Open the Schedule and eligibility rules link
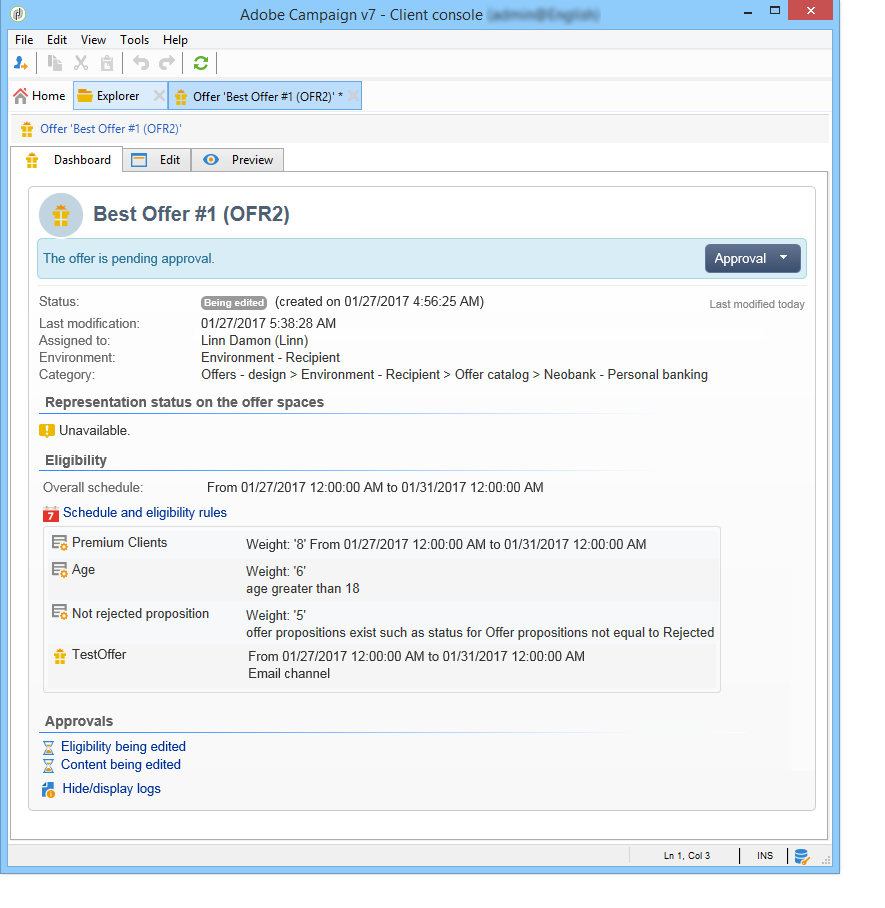 (145, 512)
